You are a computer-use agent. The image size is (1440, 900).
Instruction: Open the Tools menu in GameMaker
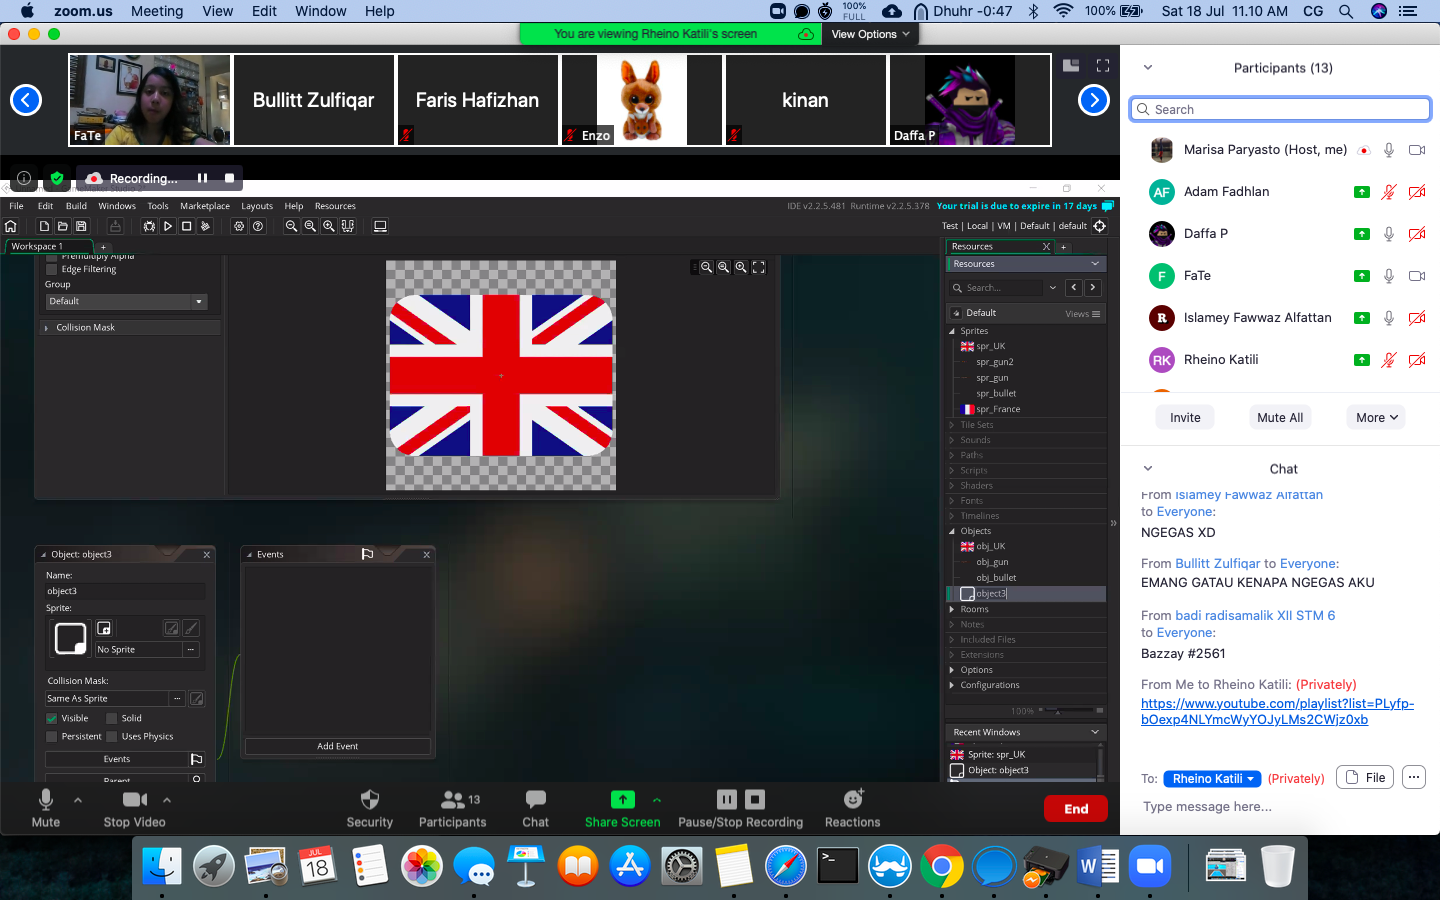coord(158,206)
